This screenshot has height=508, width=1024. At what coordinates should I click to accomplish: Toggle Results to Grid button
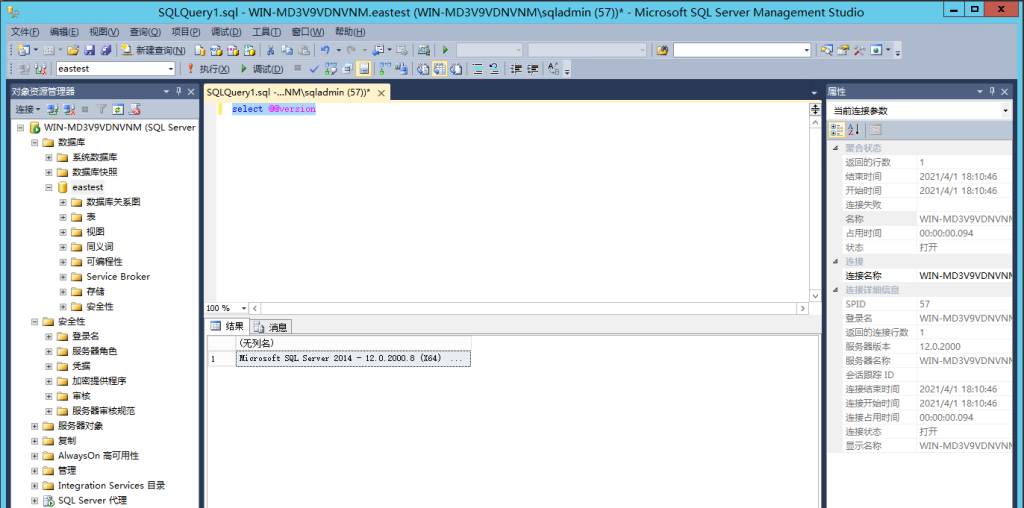(440, 69)
